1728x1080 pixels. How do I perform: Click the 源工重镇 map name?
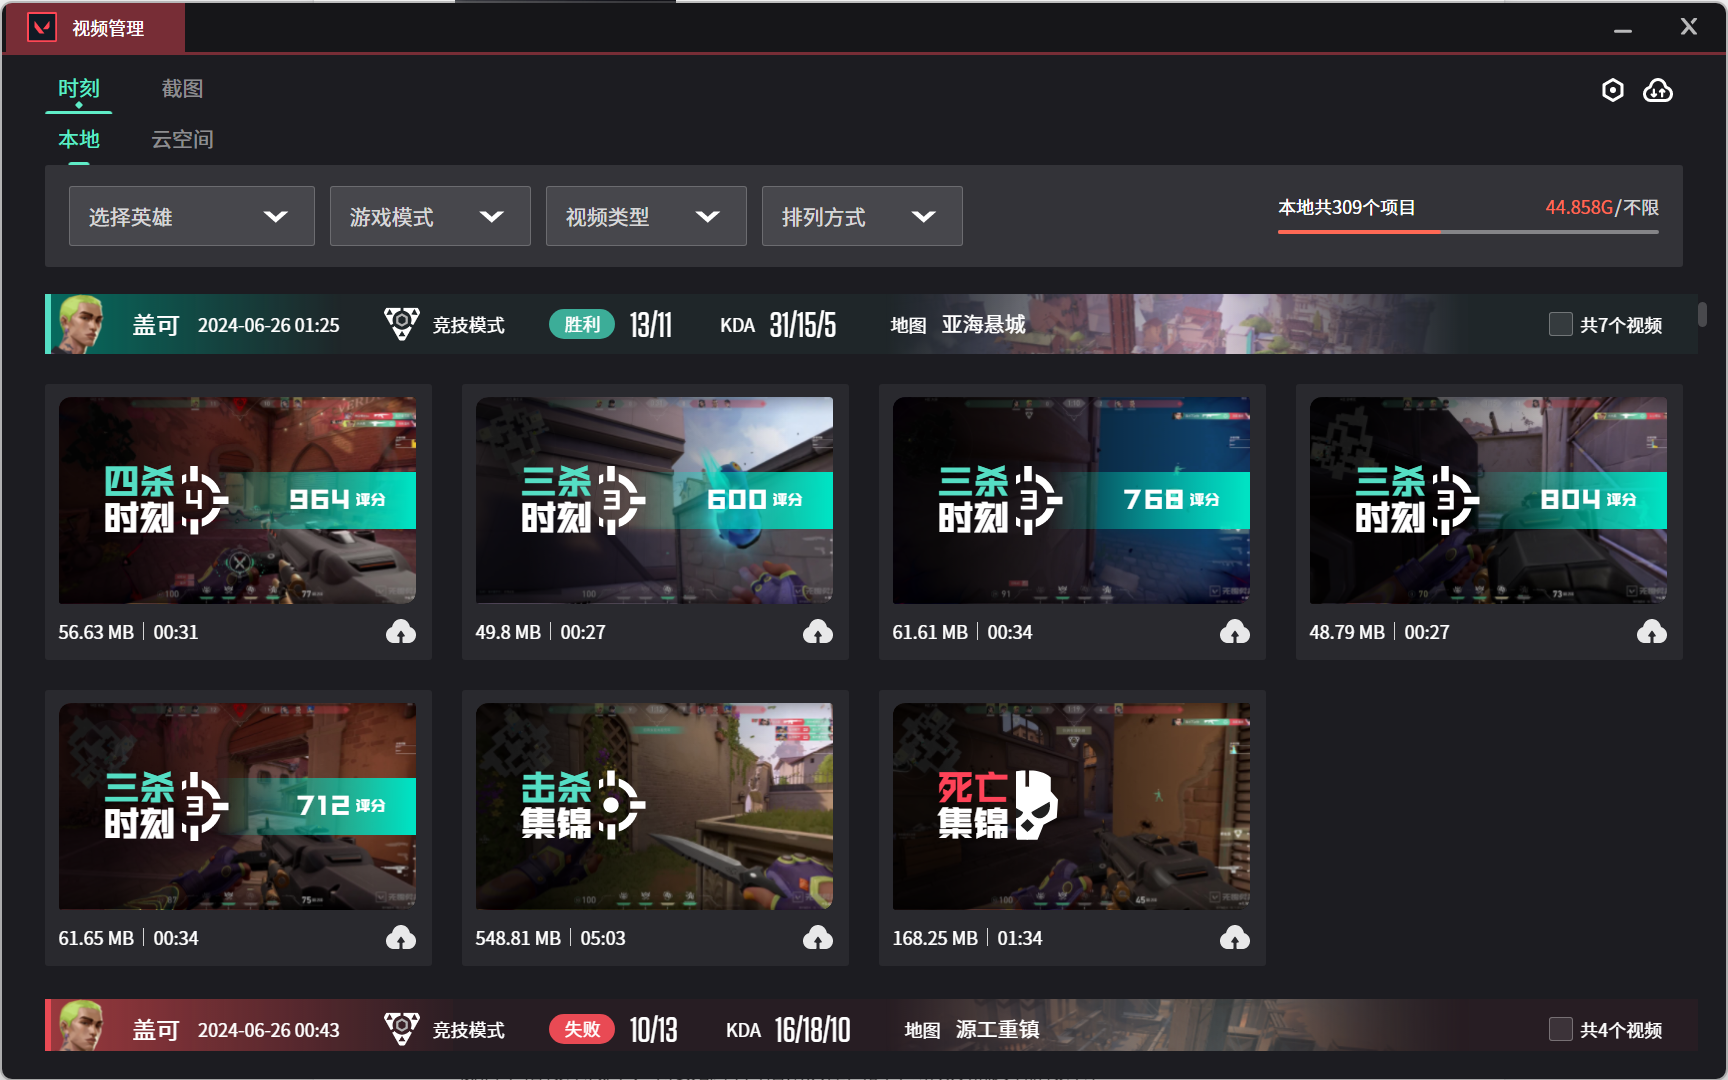(997, 1029)
